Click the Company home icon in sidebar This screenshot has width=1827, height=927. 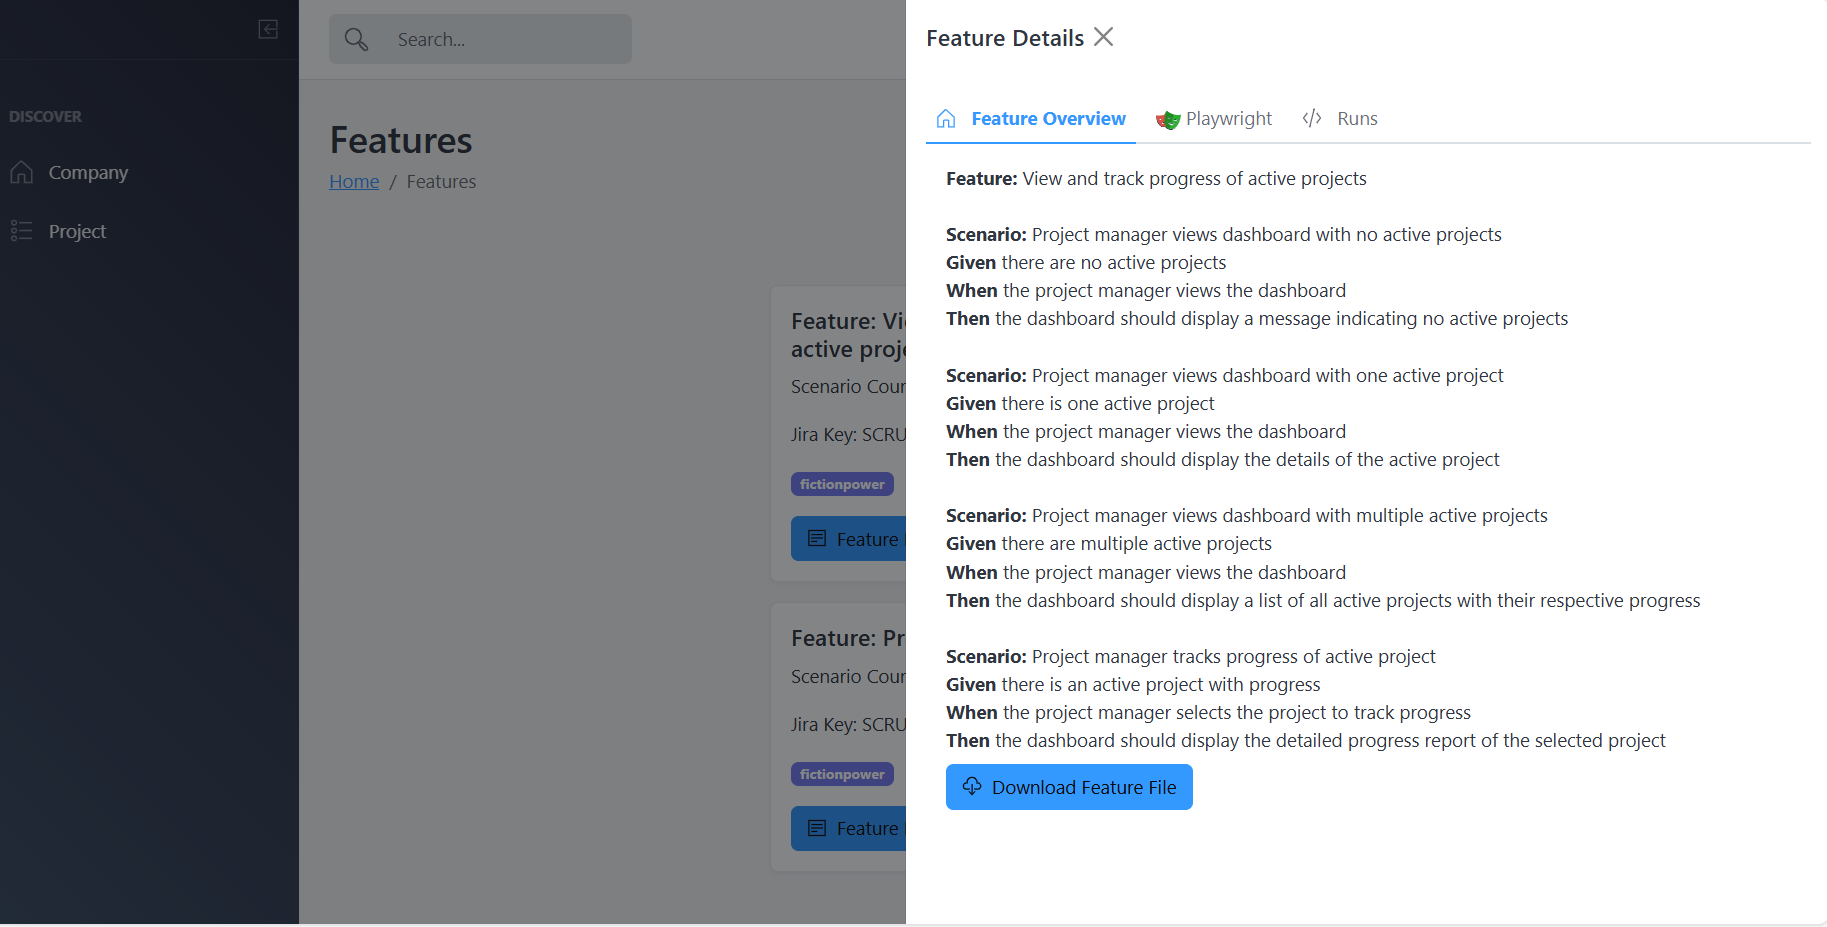[x=21, y=172]
